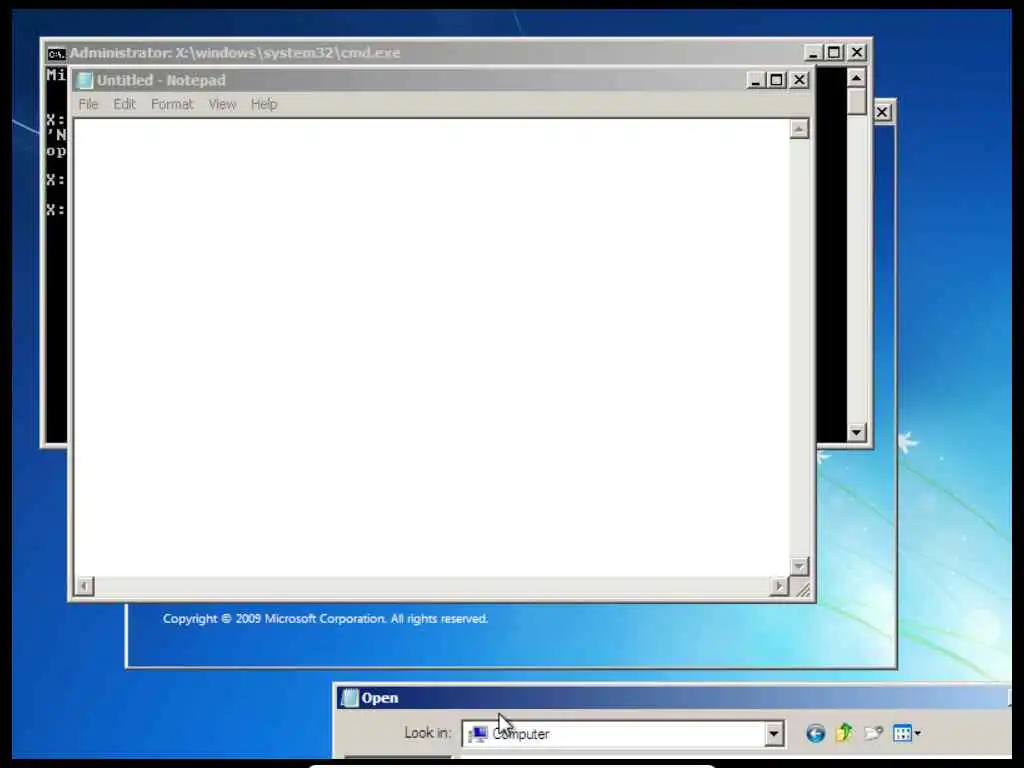Open the View menu in Notepad
Image resolution: width=1024 pixels, height=768 pixels.
(x=222, y=104)
